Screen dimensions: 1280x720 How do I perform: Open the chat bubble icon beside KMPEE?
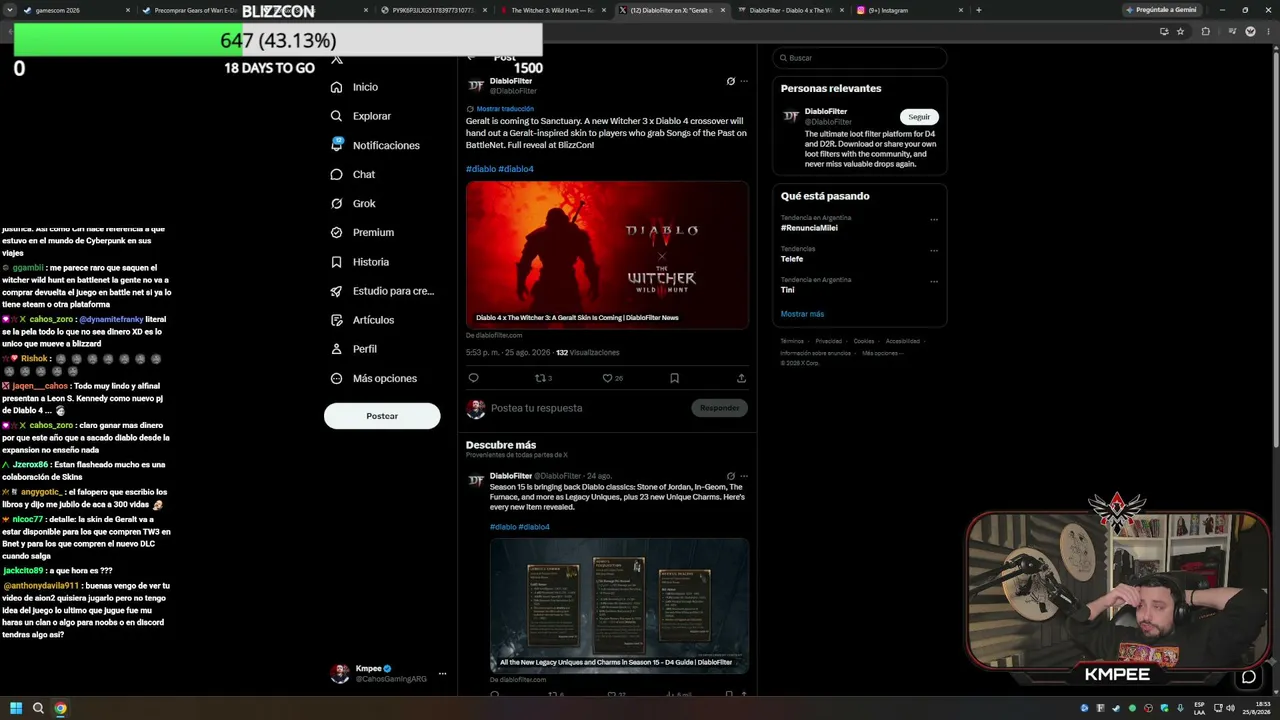click(x=1249, y=677)
